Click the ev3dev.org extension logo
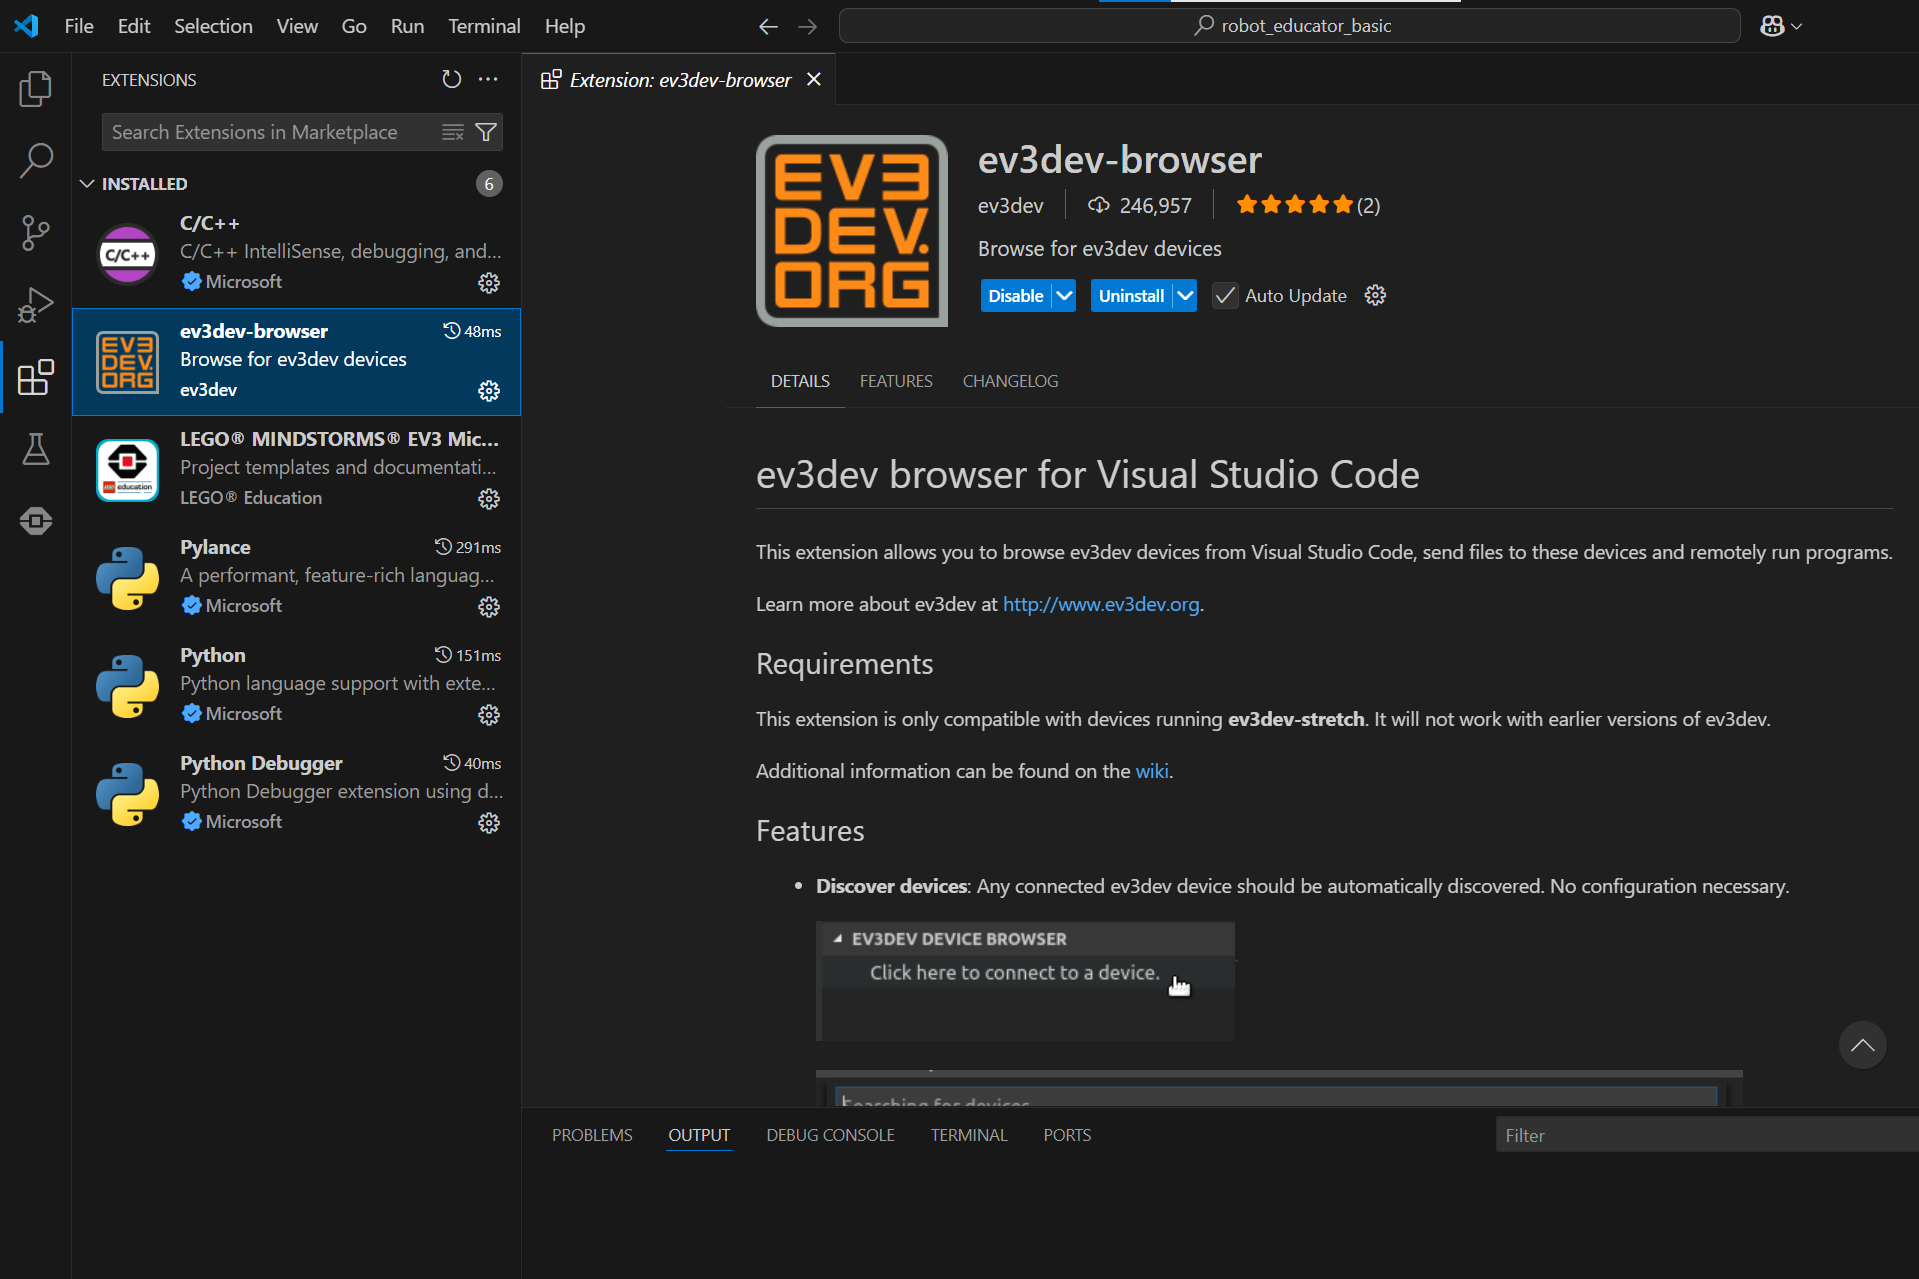Image resolution: width=1919 pixels, height=1279 pixels. click(852, 231)
